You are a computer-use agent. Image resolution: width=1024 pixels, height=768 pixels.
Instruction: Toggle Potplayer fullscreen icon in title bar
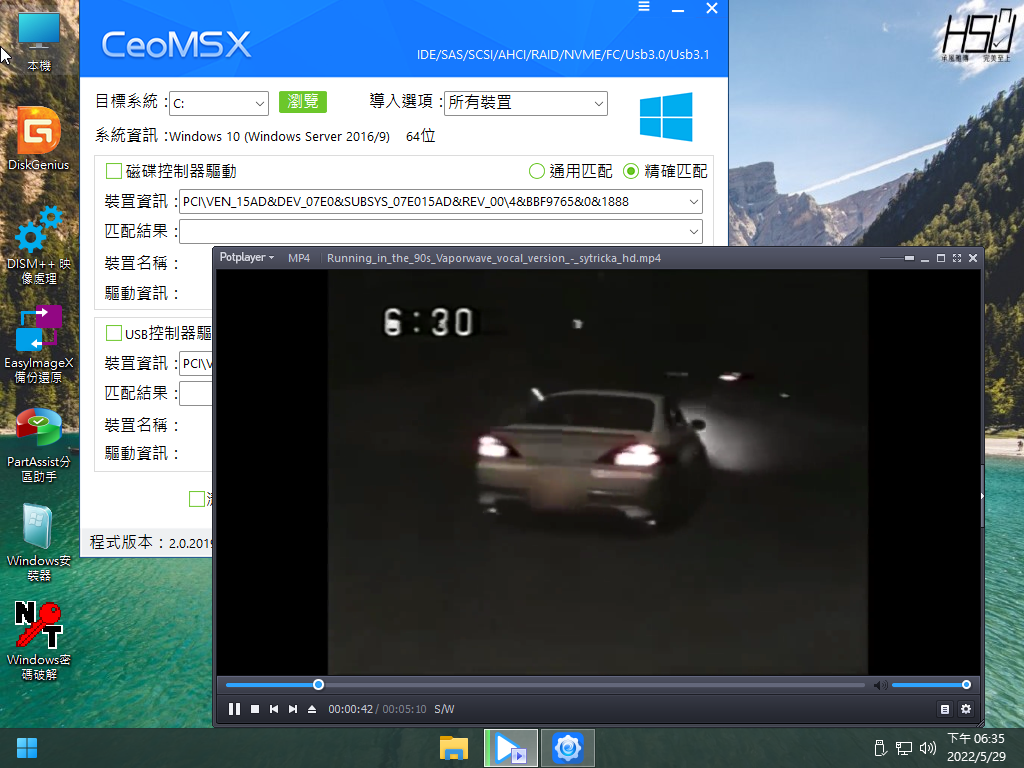click(957, 258)
